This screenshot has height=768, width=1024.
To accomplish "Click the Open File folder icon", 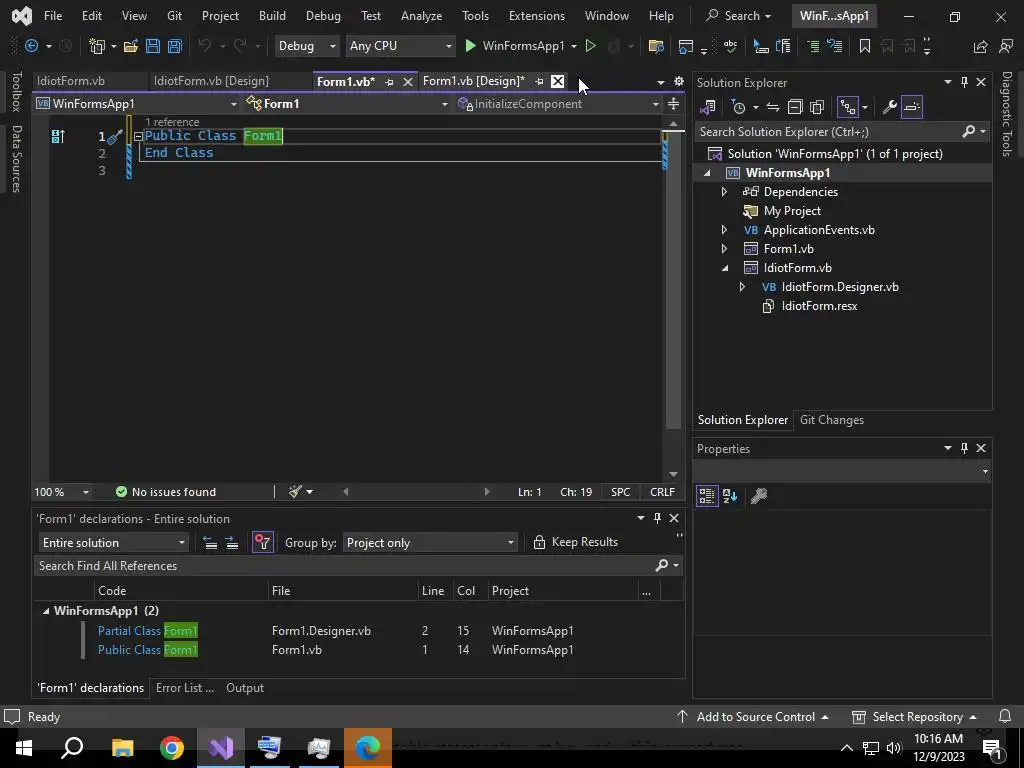I will (x=131, y=46).
